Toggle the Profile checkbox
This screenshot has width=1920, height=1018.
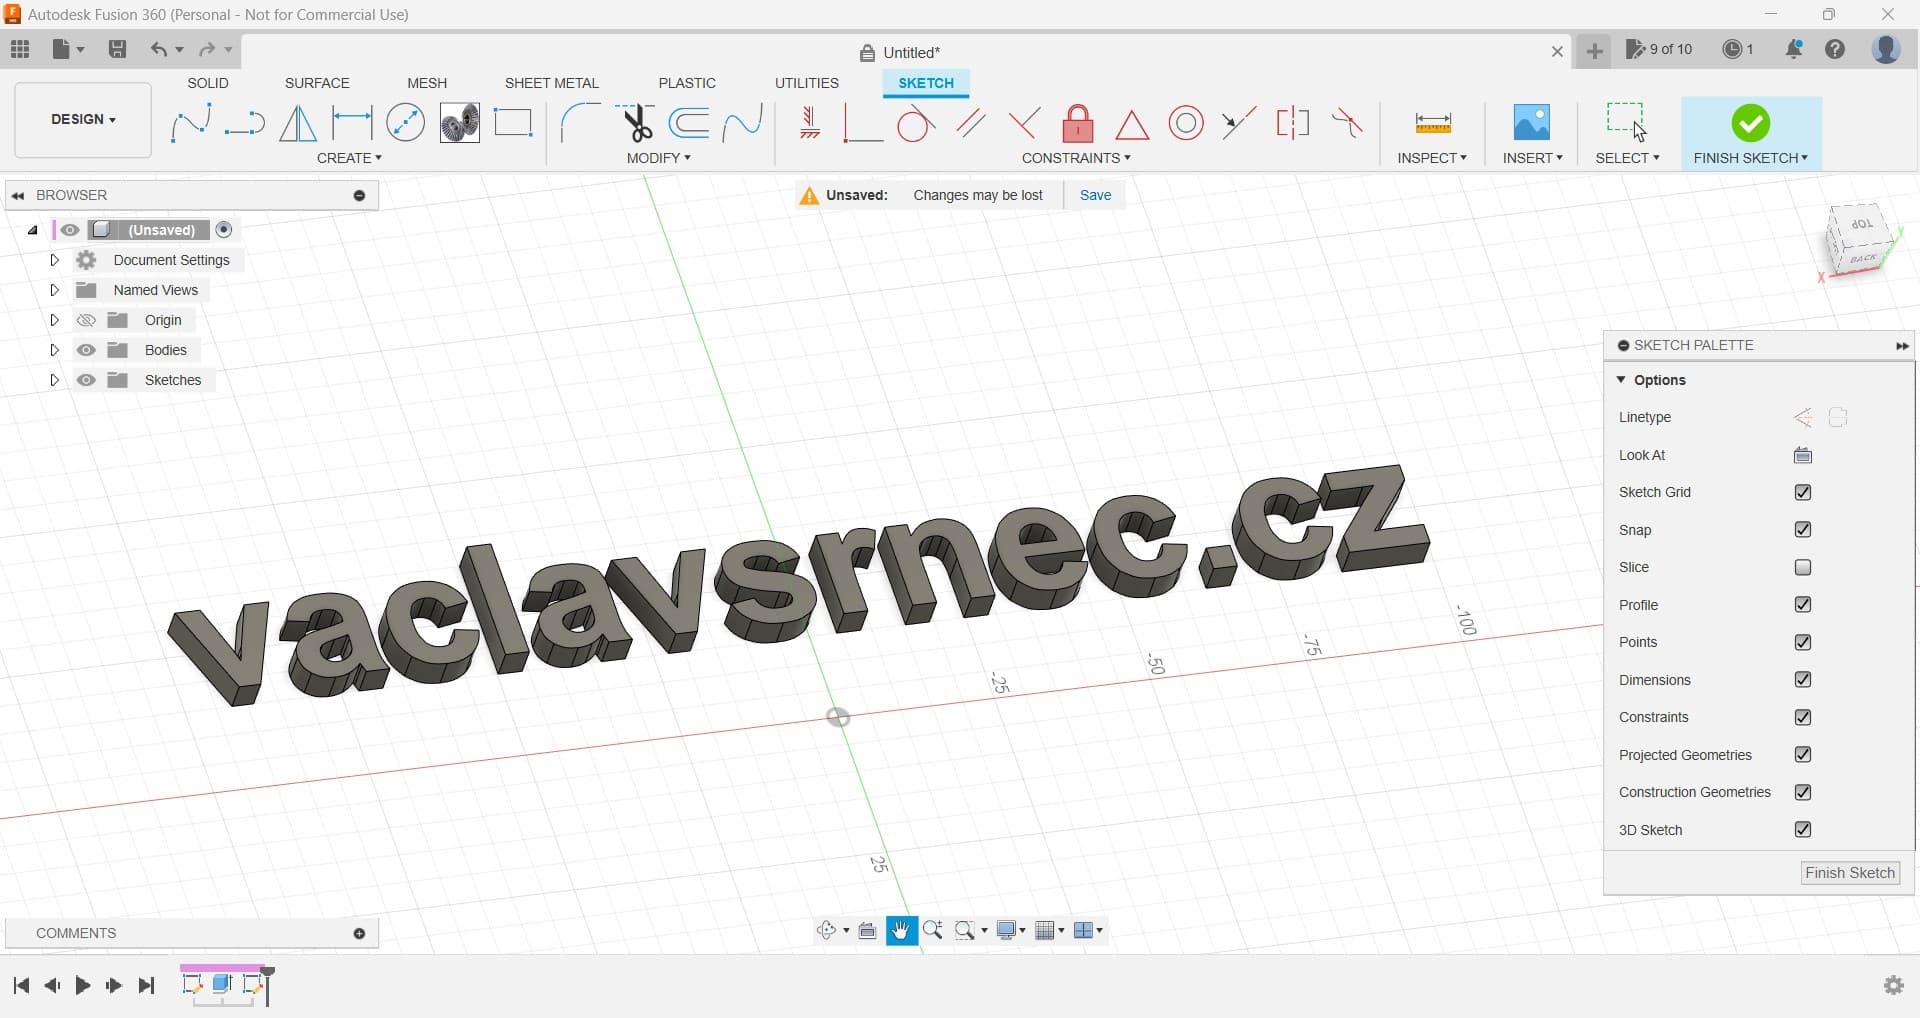pyautogui.click(x=1803, y=604)
